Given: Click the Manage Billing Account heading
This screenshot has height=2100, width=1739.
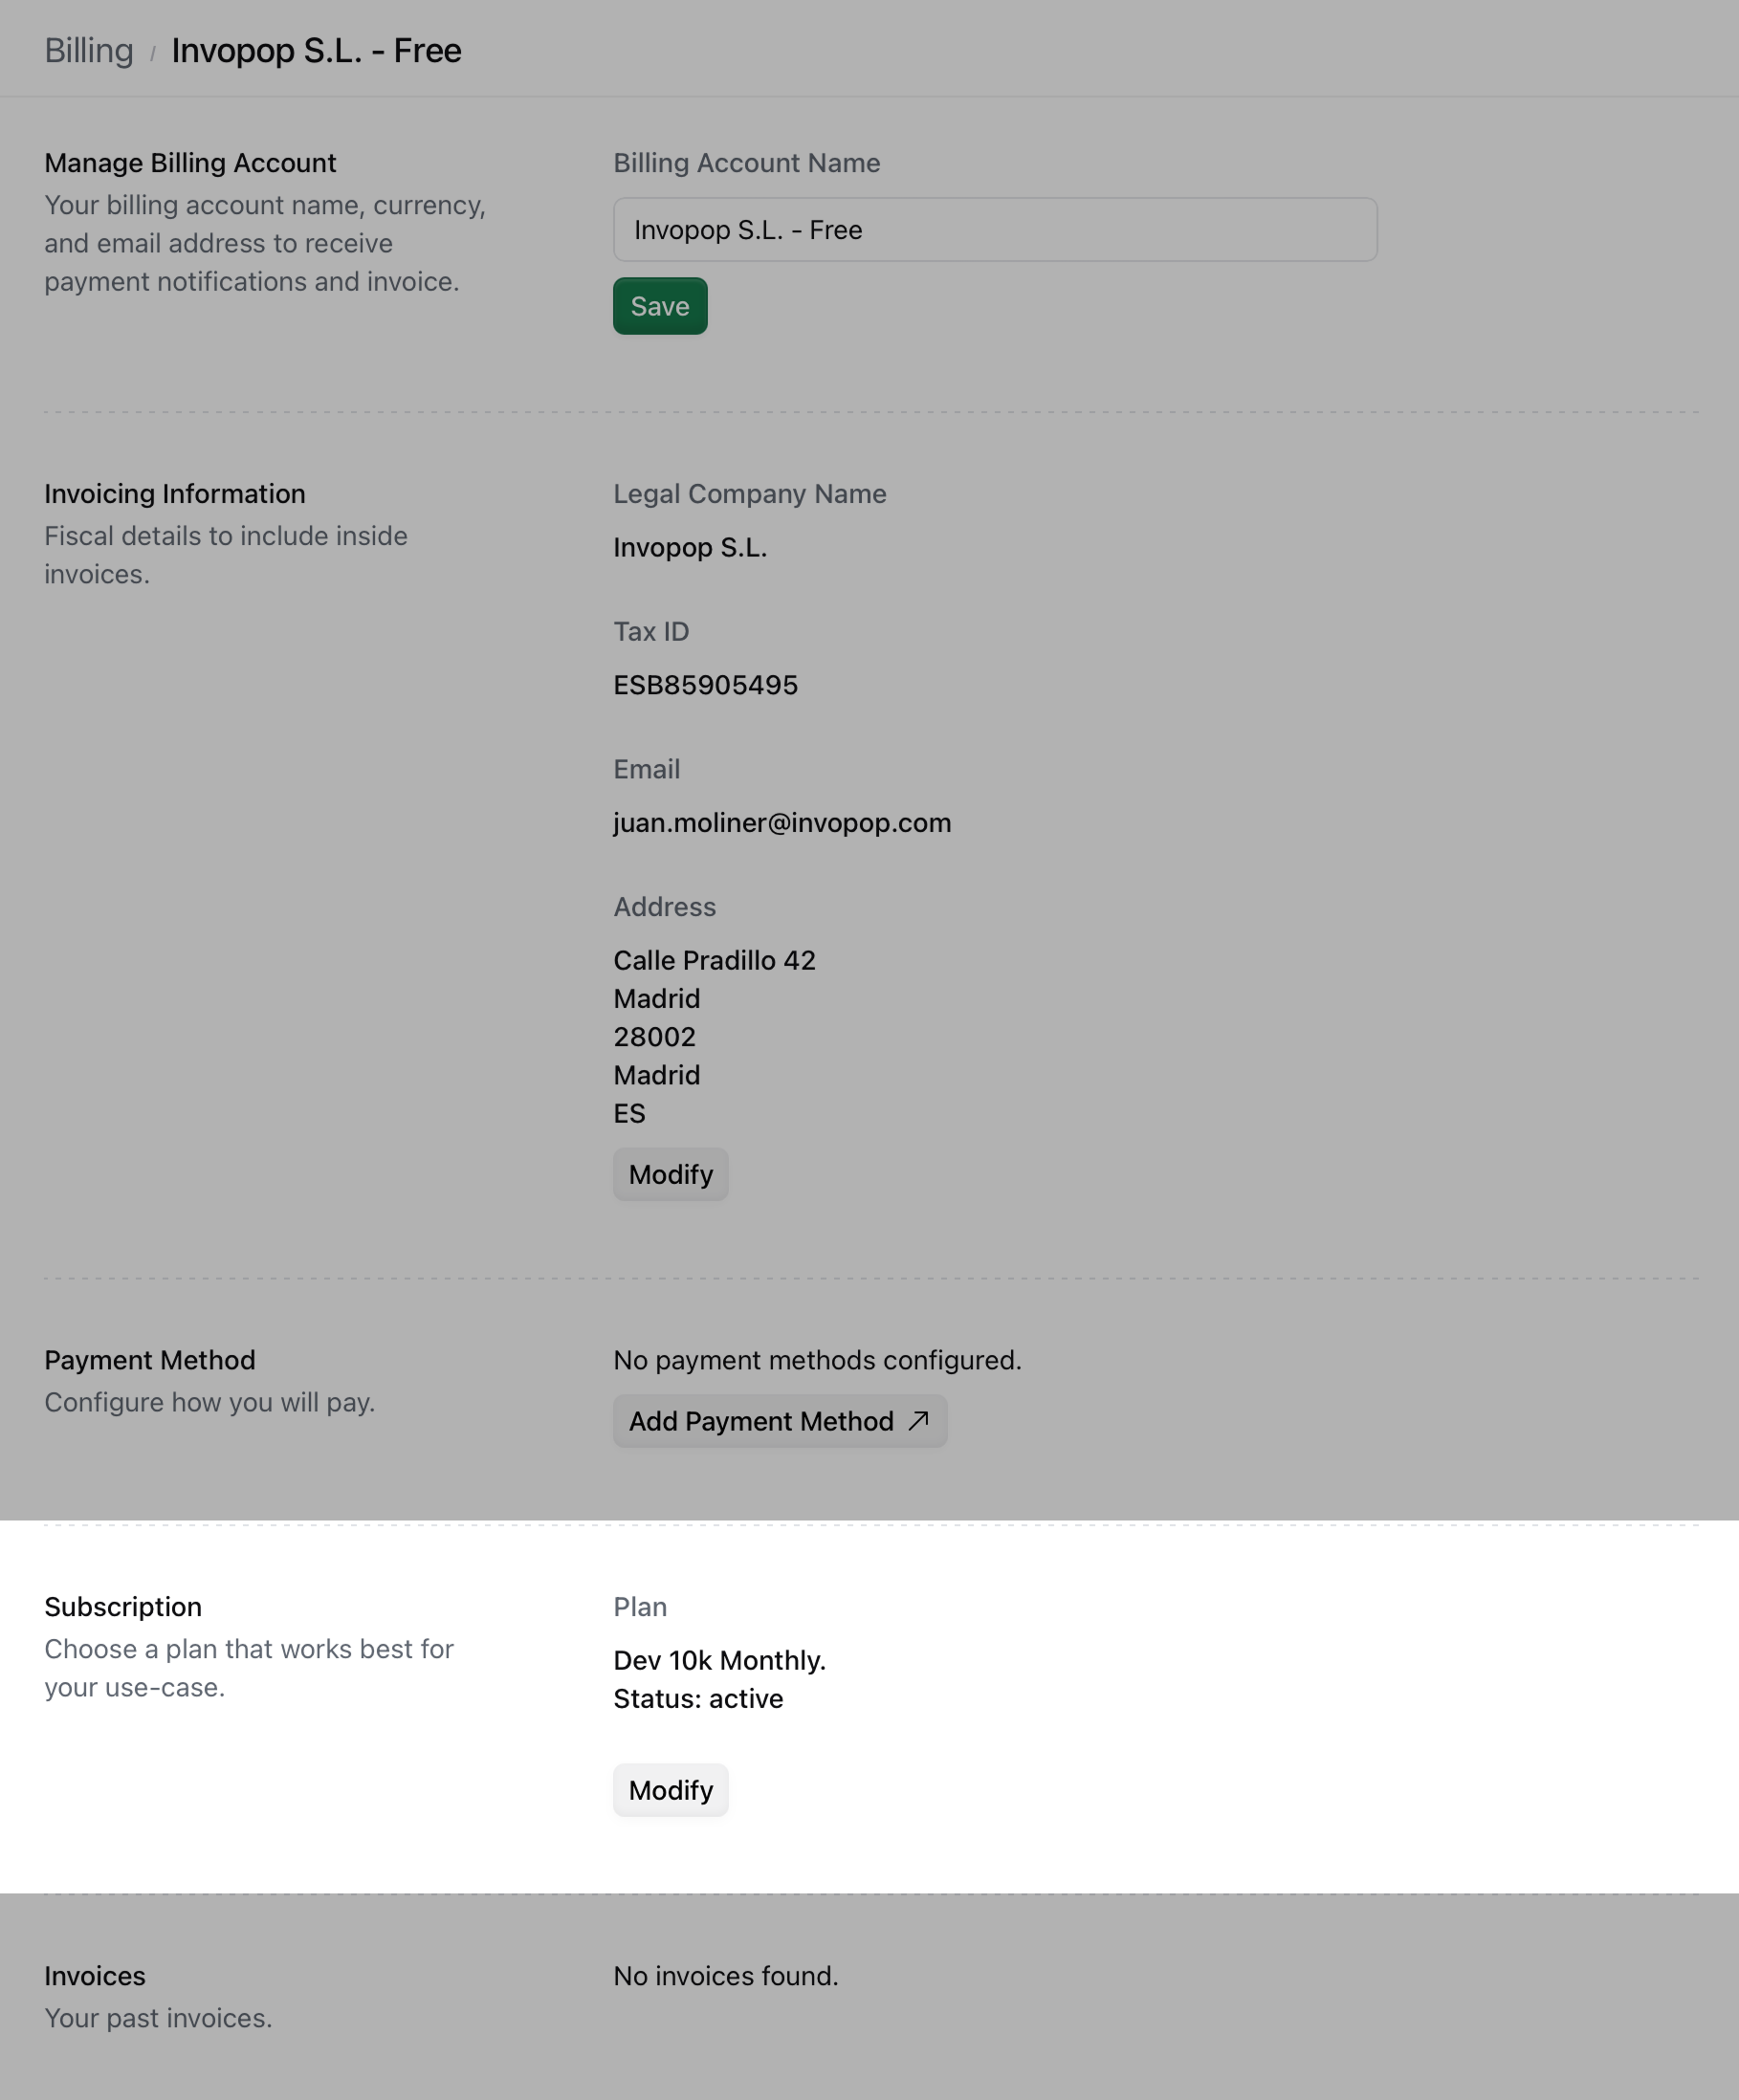Looking at the screenshot, I should [190, 163].
